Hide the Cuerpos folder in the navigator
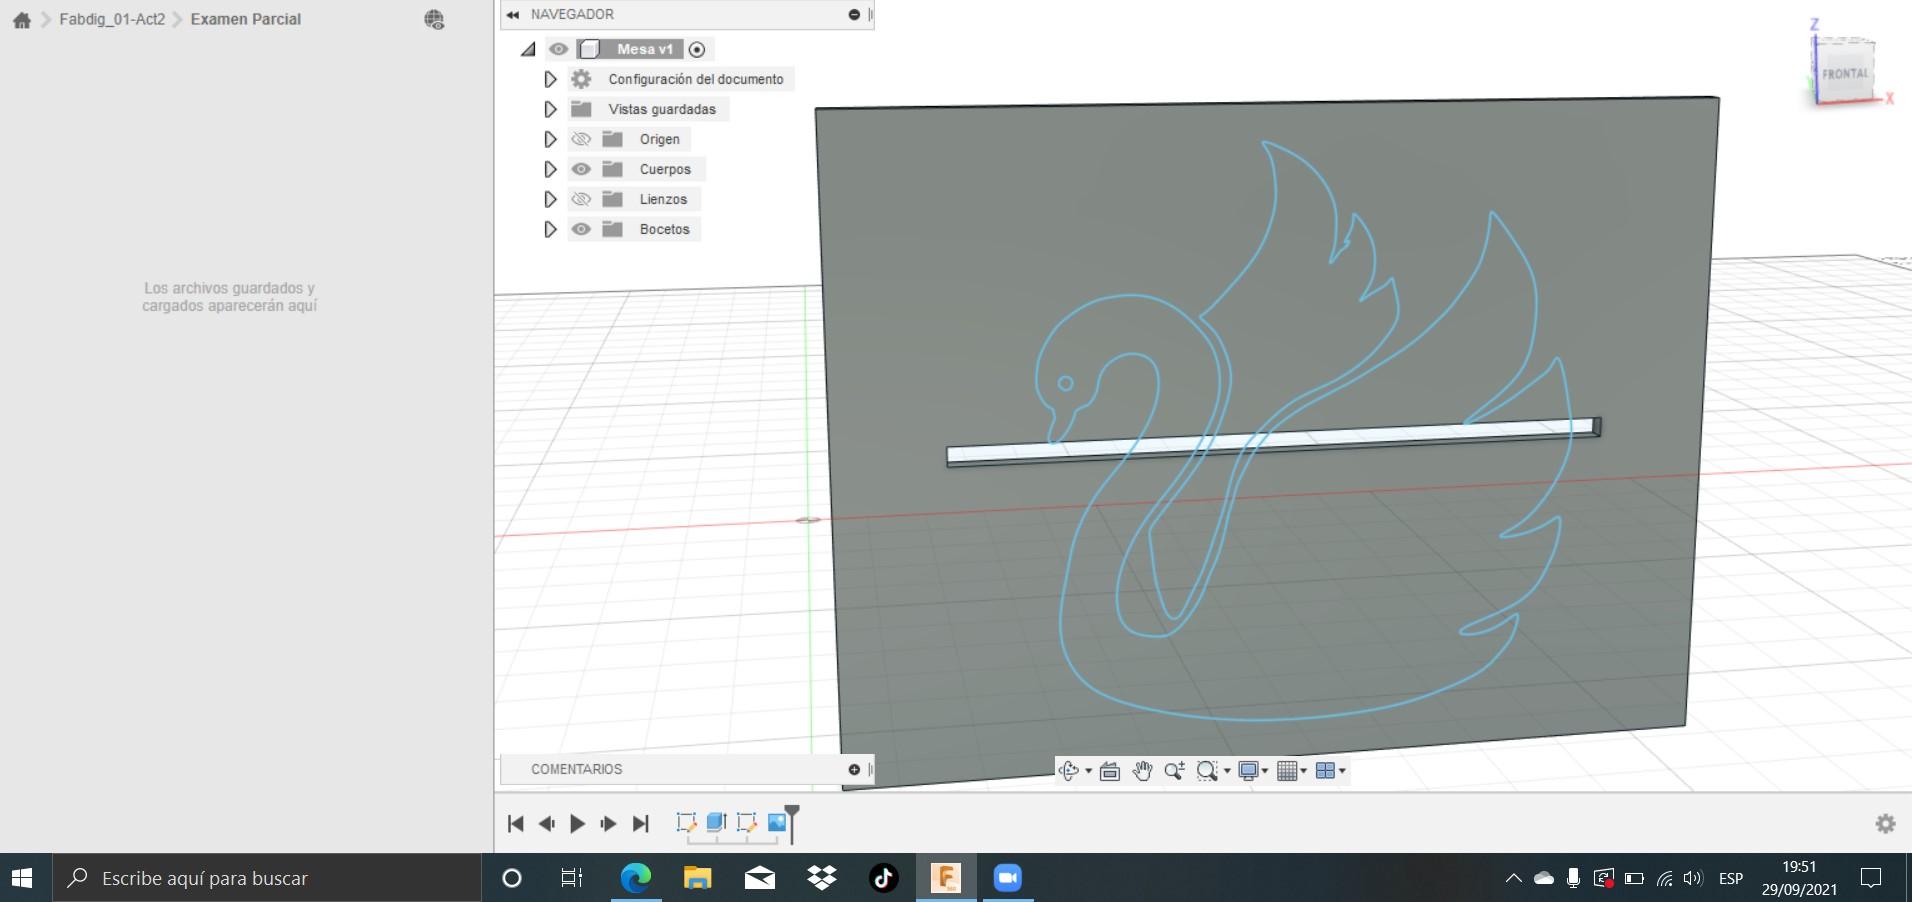1912x902 pixels. click(x=583, y=169)
